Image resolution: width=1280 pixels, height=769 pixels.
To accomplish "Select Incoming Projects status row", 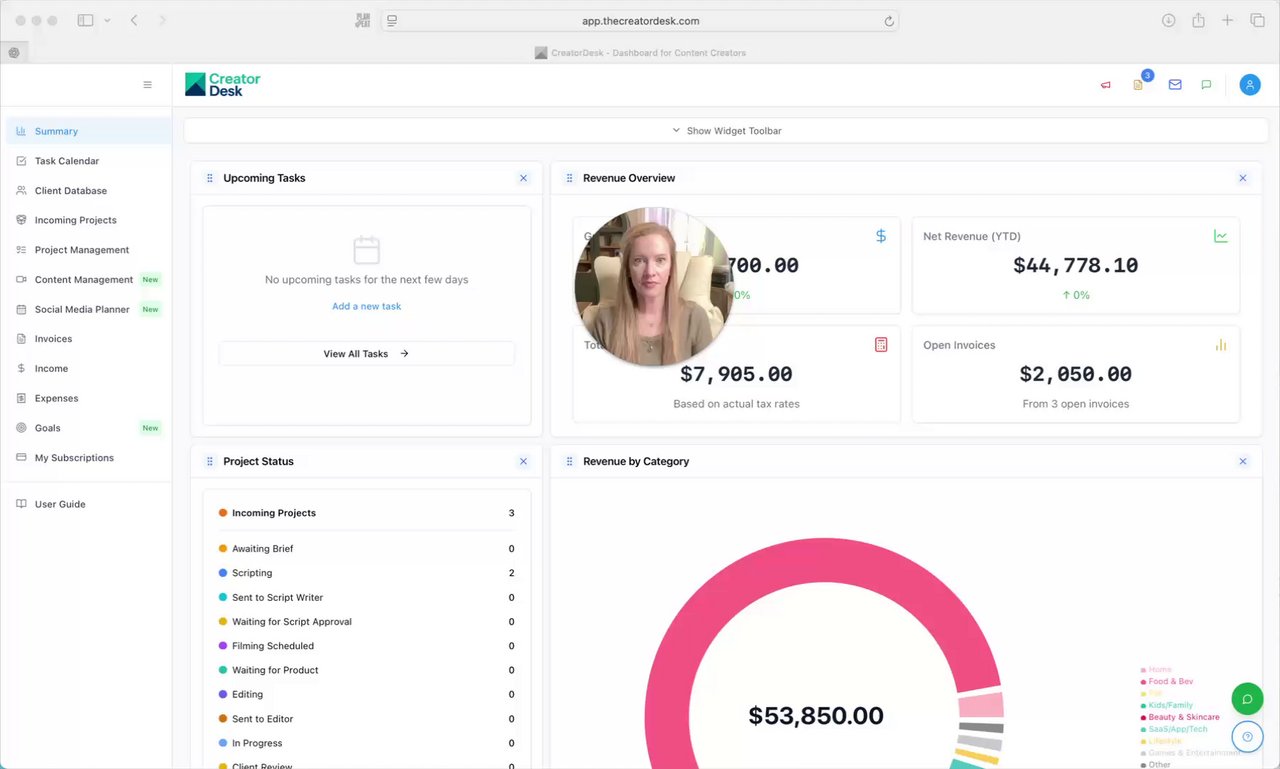I will coord(367,513).
